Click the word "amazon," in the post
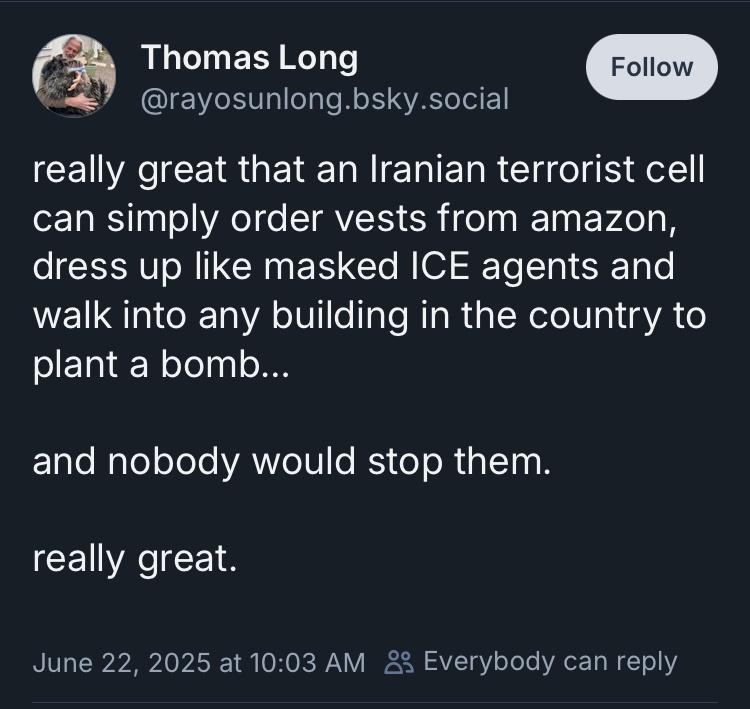750x709 pixels. coord(611,218)
